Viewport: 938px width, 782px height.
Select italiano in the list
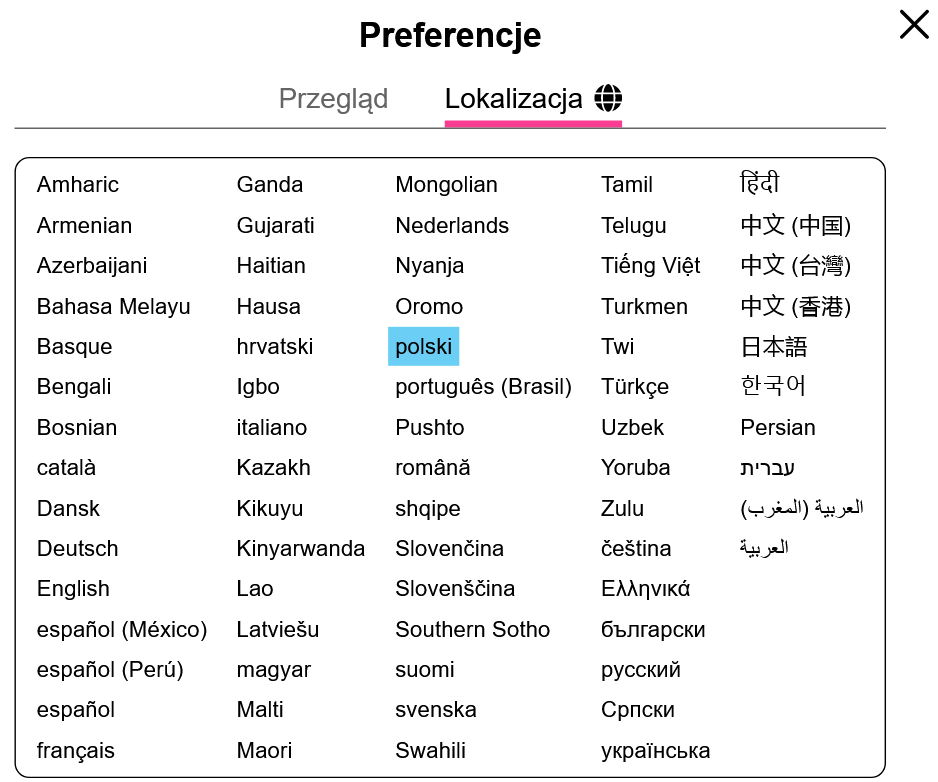(272, 428)
